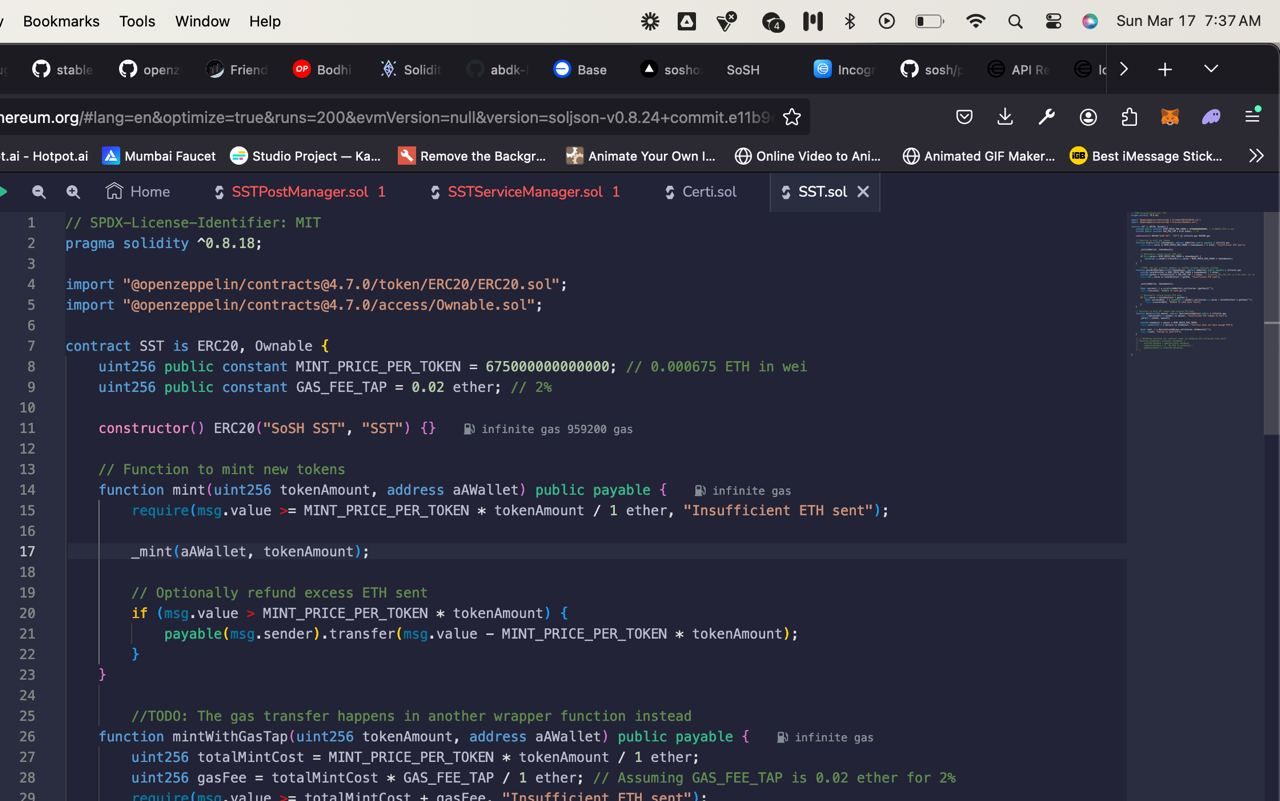Open Spotlight search in menu bar
This screenshot has width=1280, height=801.
coord(1015,21)
